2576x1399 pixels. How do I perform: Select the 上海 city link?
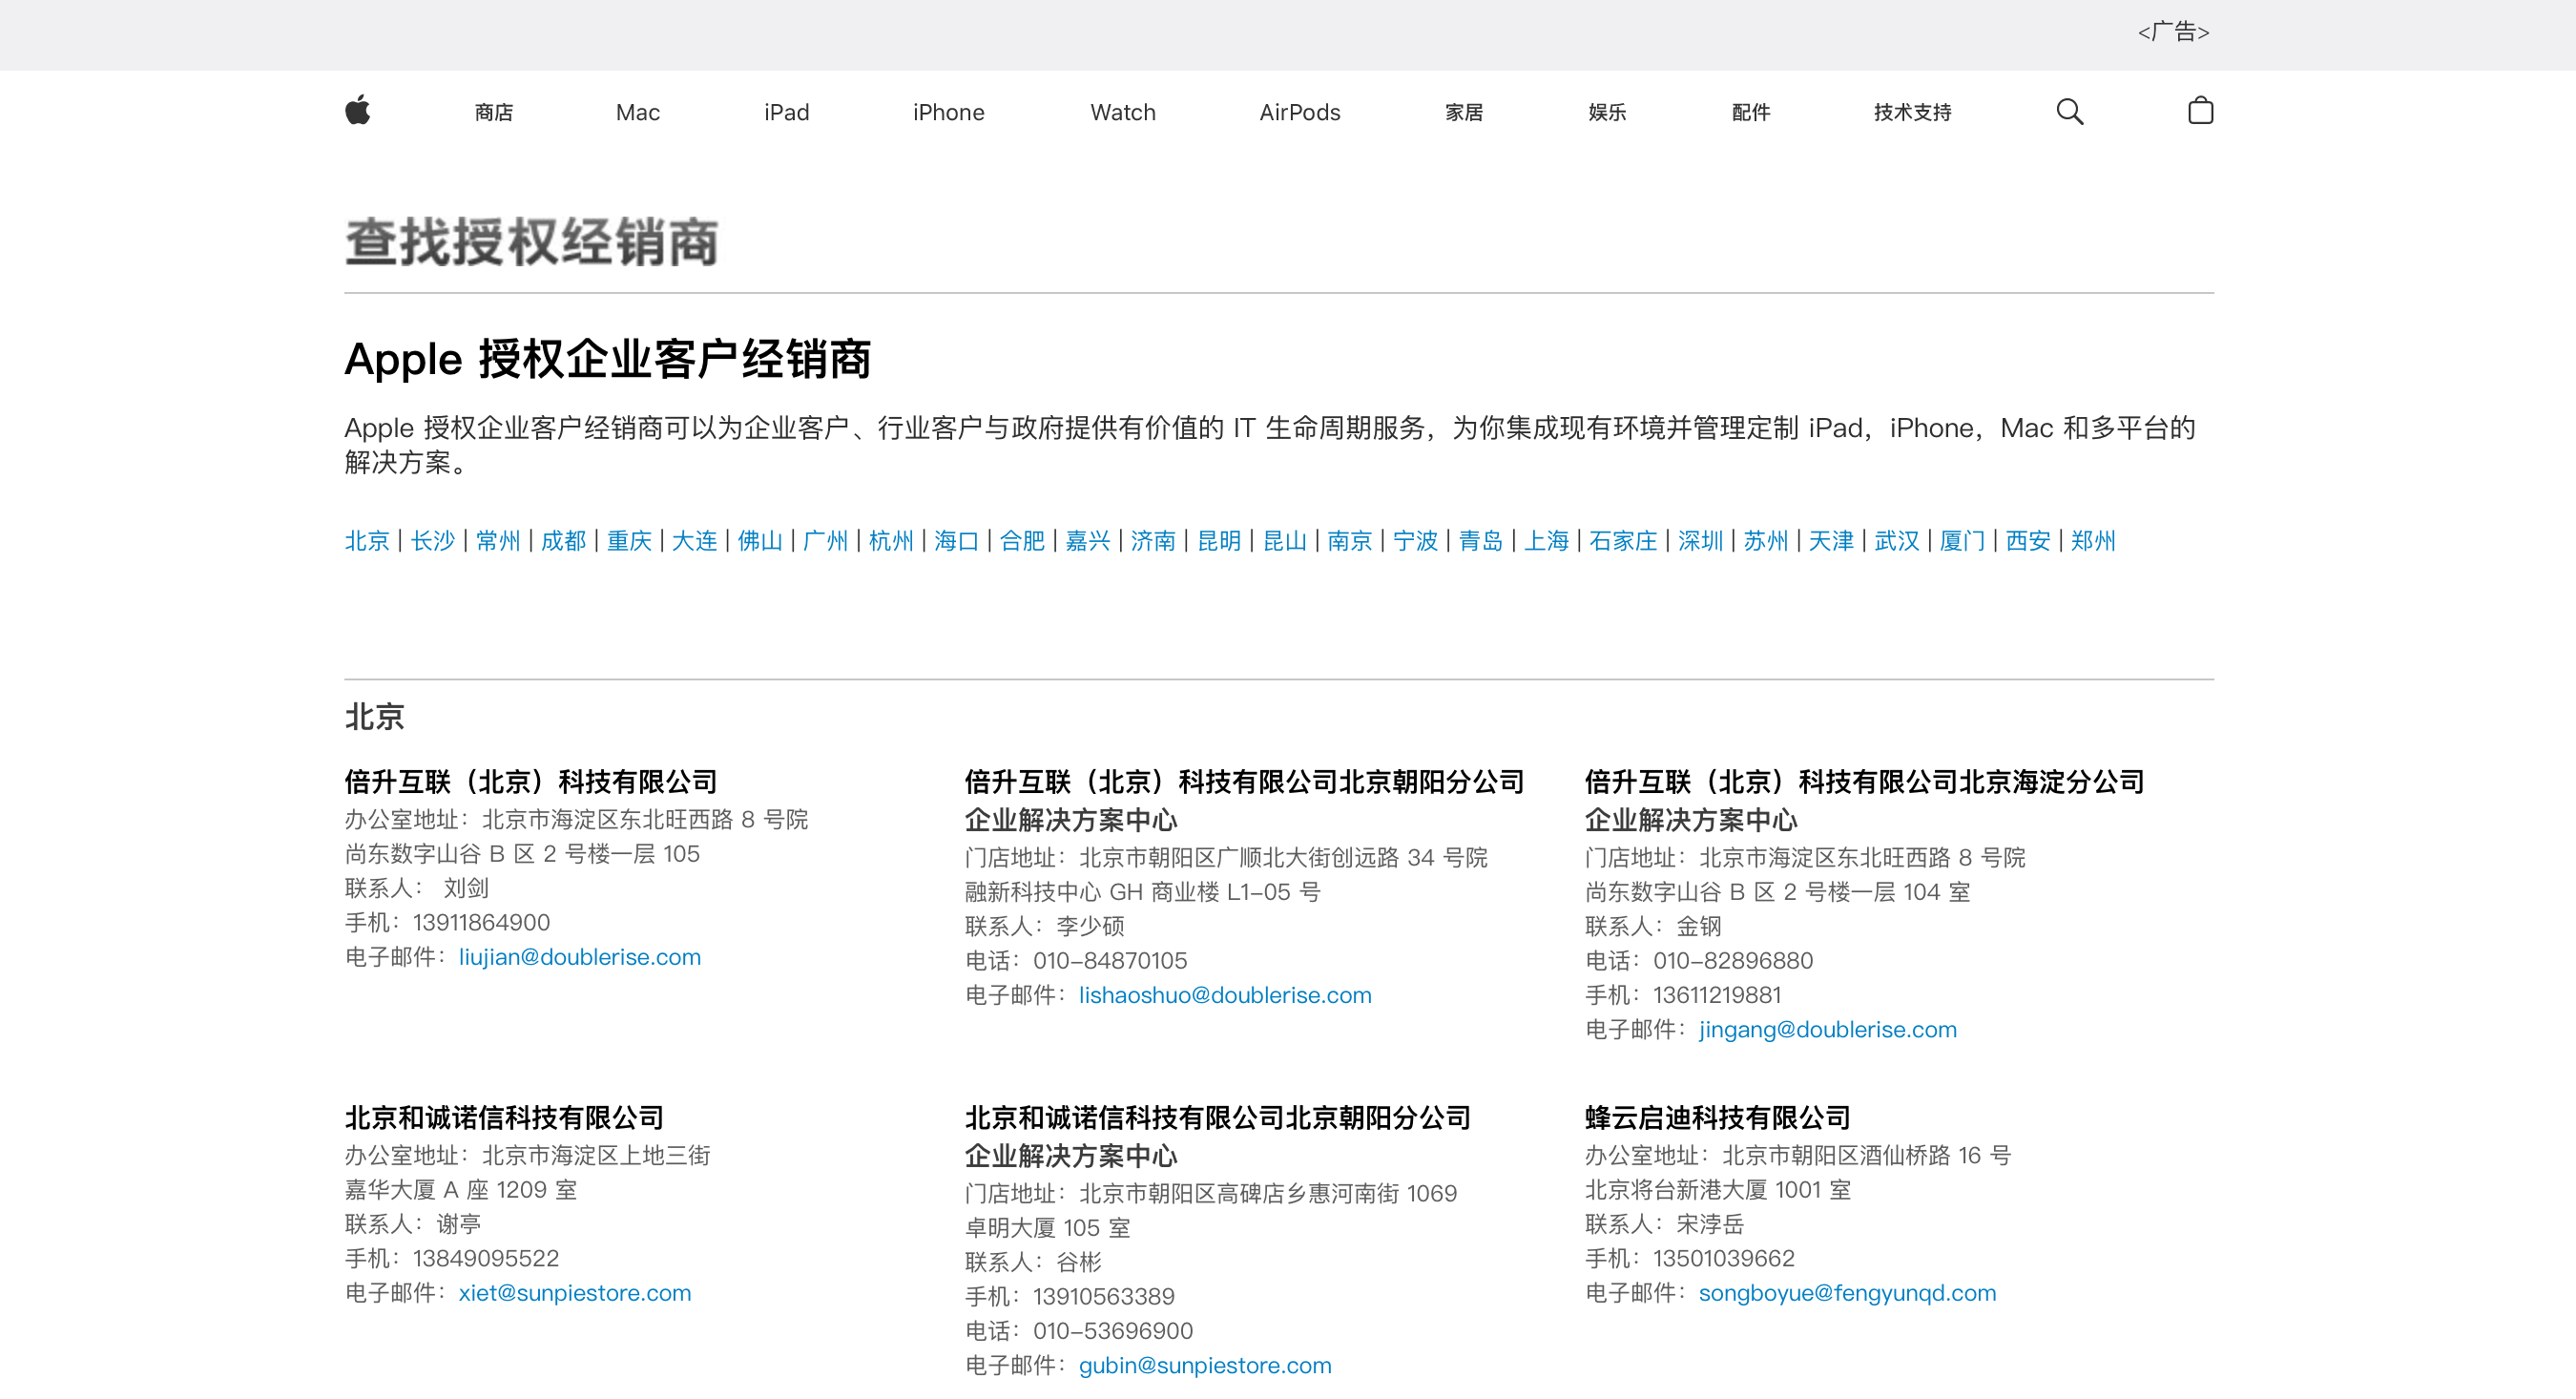tap(1546, 541)
